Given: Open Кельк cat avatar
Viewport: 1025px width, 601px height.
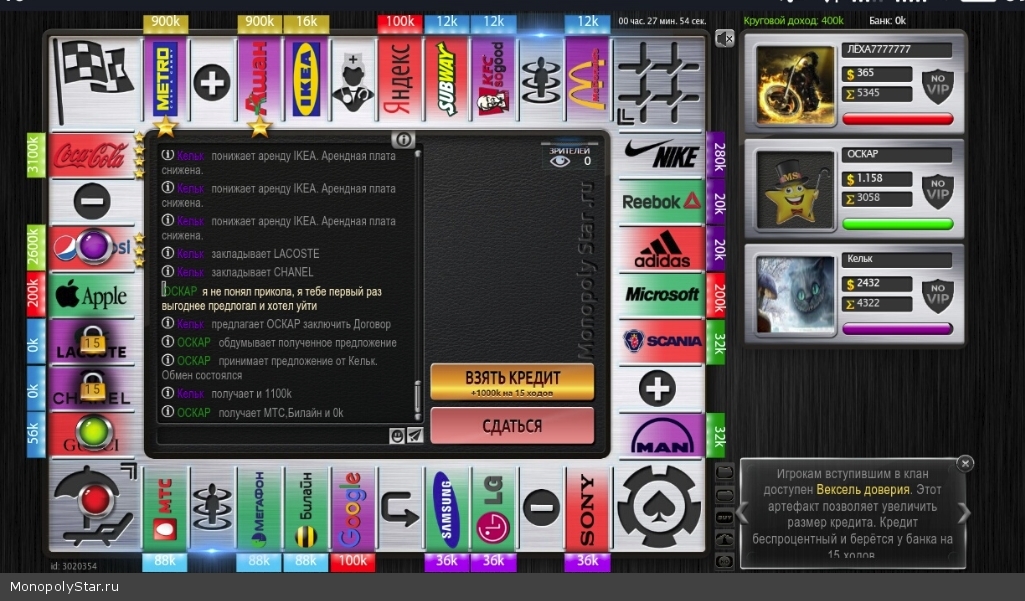Looking at the screenshot, I should pos(795,295).
